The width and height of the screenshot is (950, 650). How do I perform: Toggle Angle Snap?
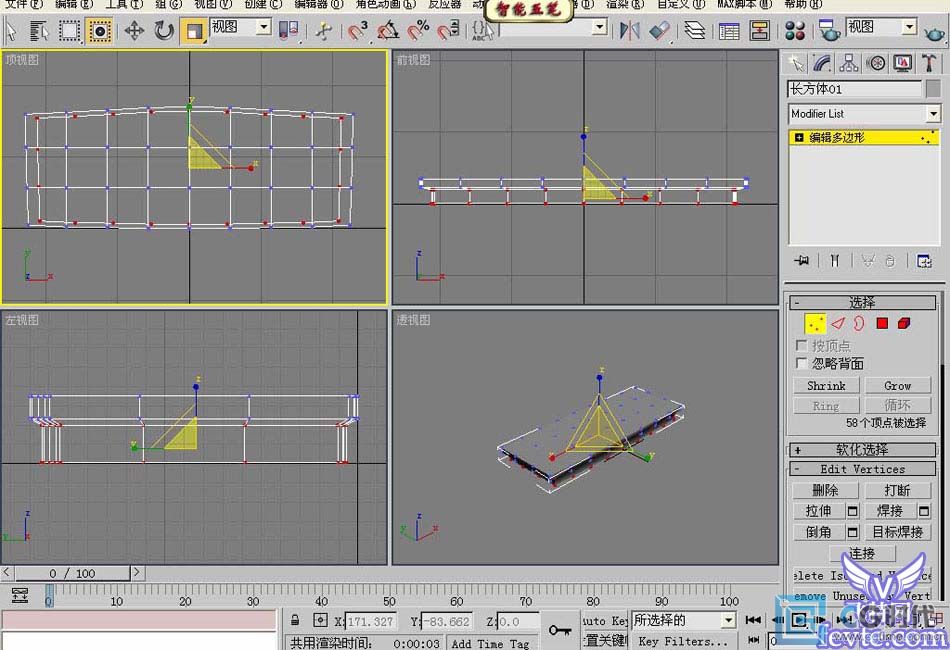point(388,30)
